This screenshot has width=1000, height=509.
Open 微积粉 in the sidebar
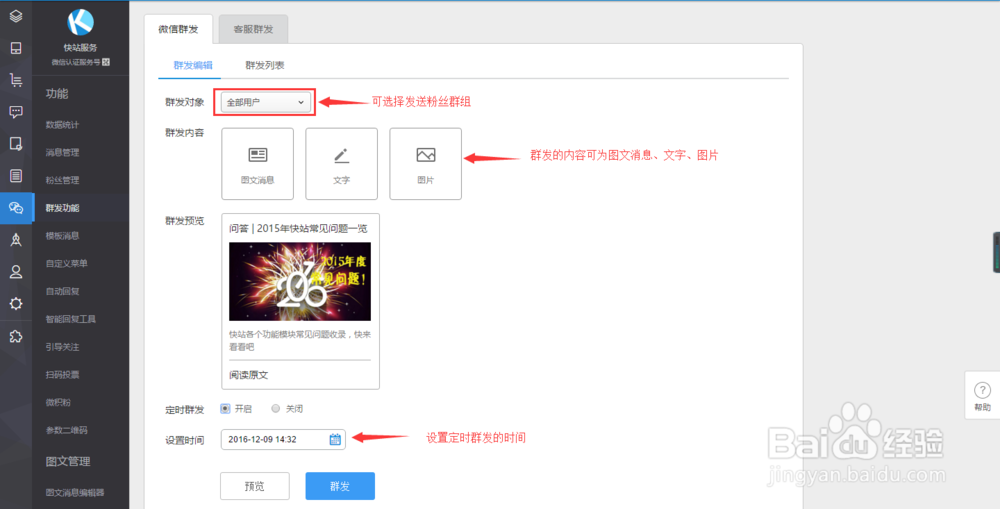58,402
